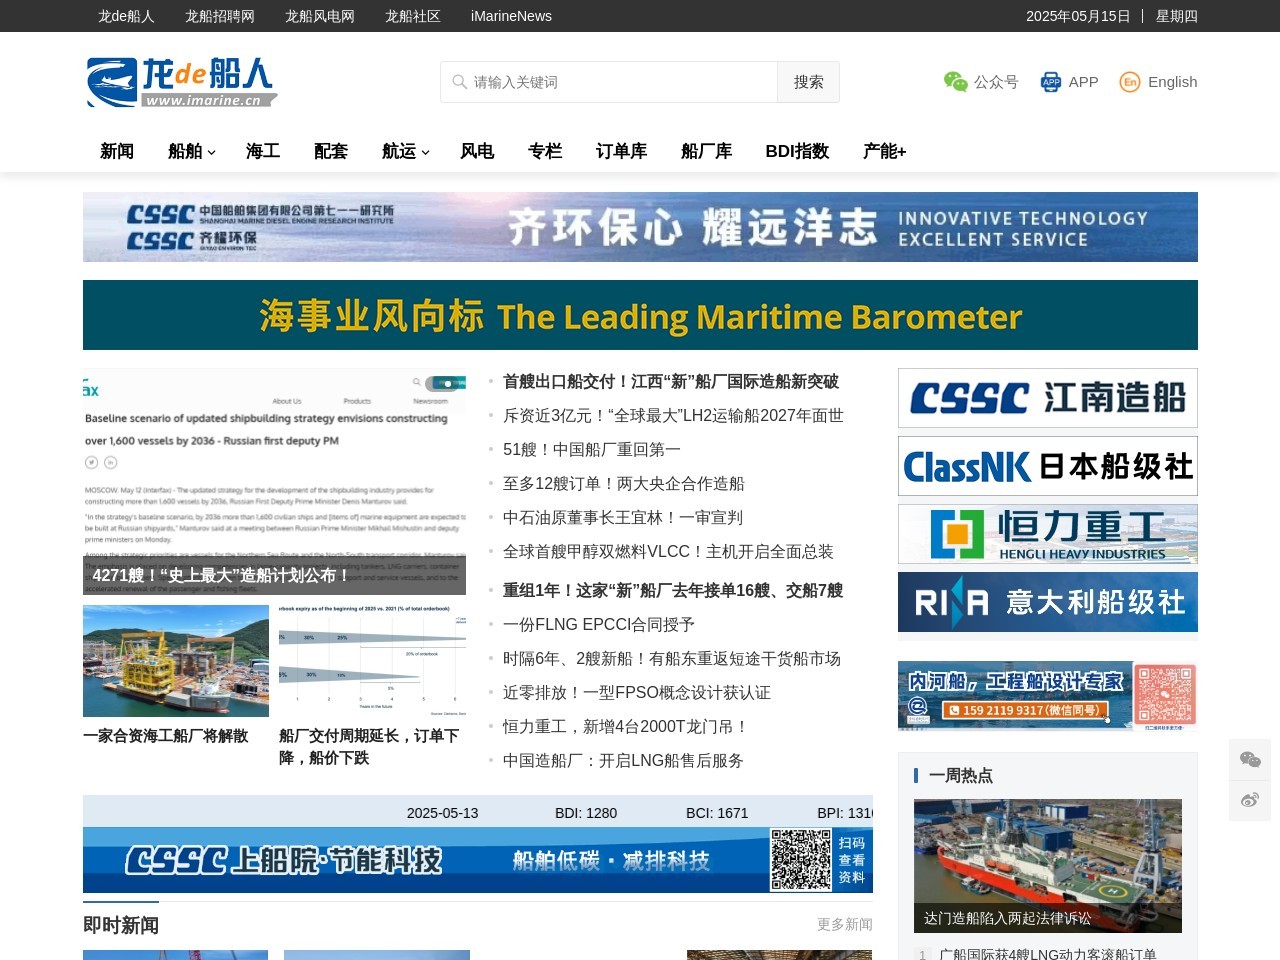This screenshot has height=960, width=1280.
Task: Open 龙de船人 top bar link
Action: click(126, 16)
